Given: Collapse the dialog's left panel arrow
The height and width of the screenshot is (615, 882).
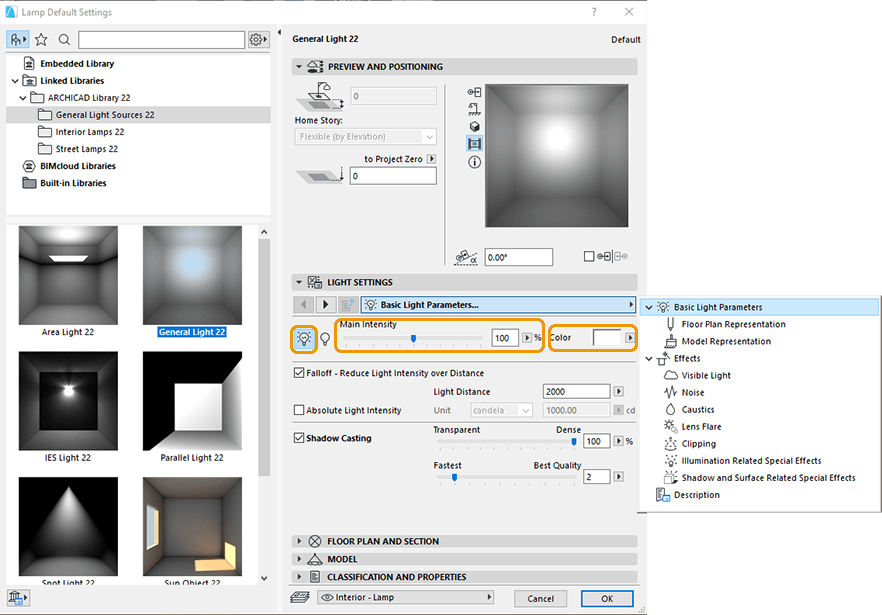Looking at the screenshot, I should pyautogui.click(x=280, y=33).
